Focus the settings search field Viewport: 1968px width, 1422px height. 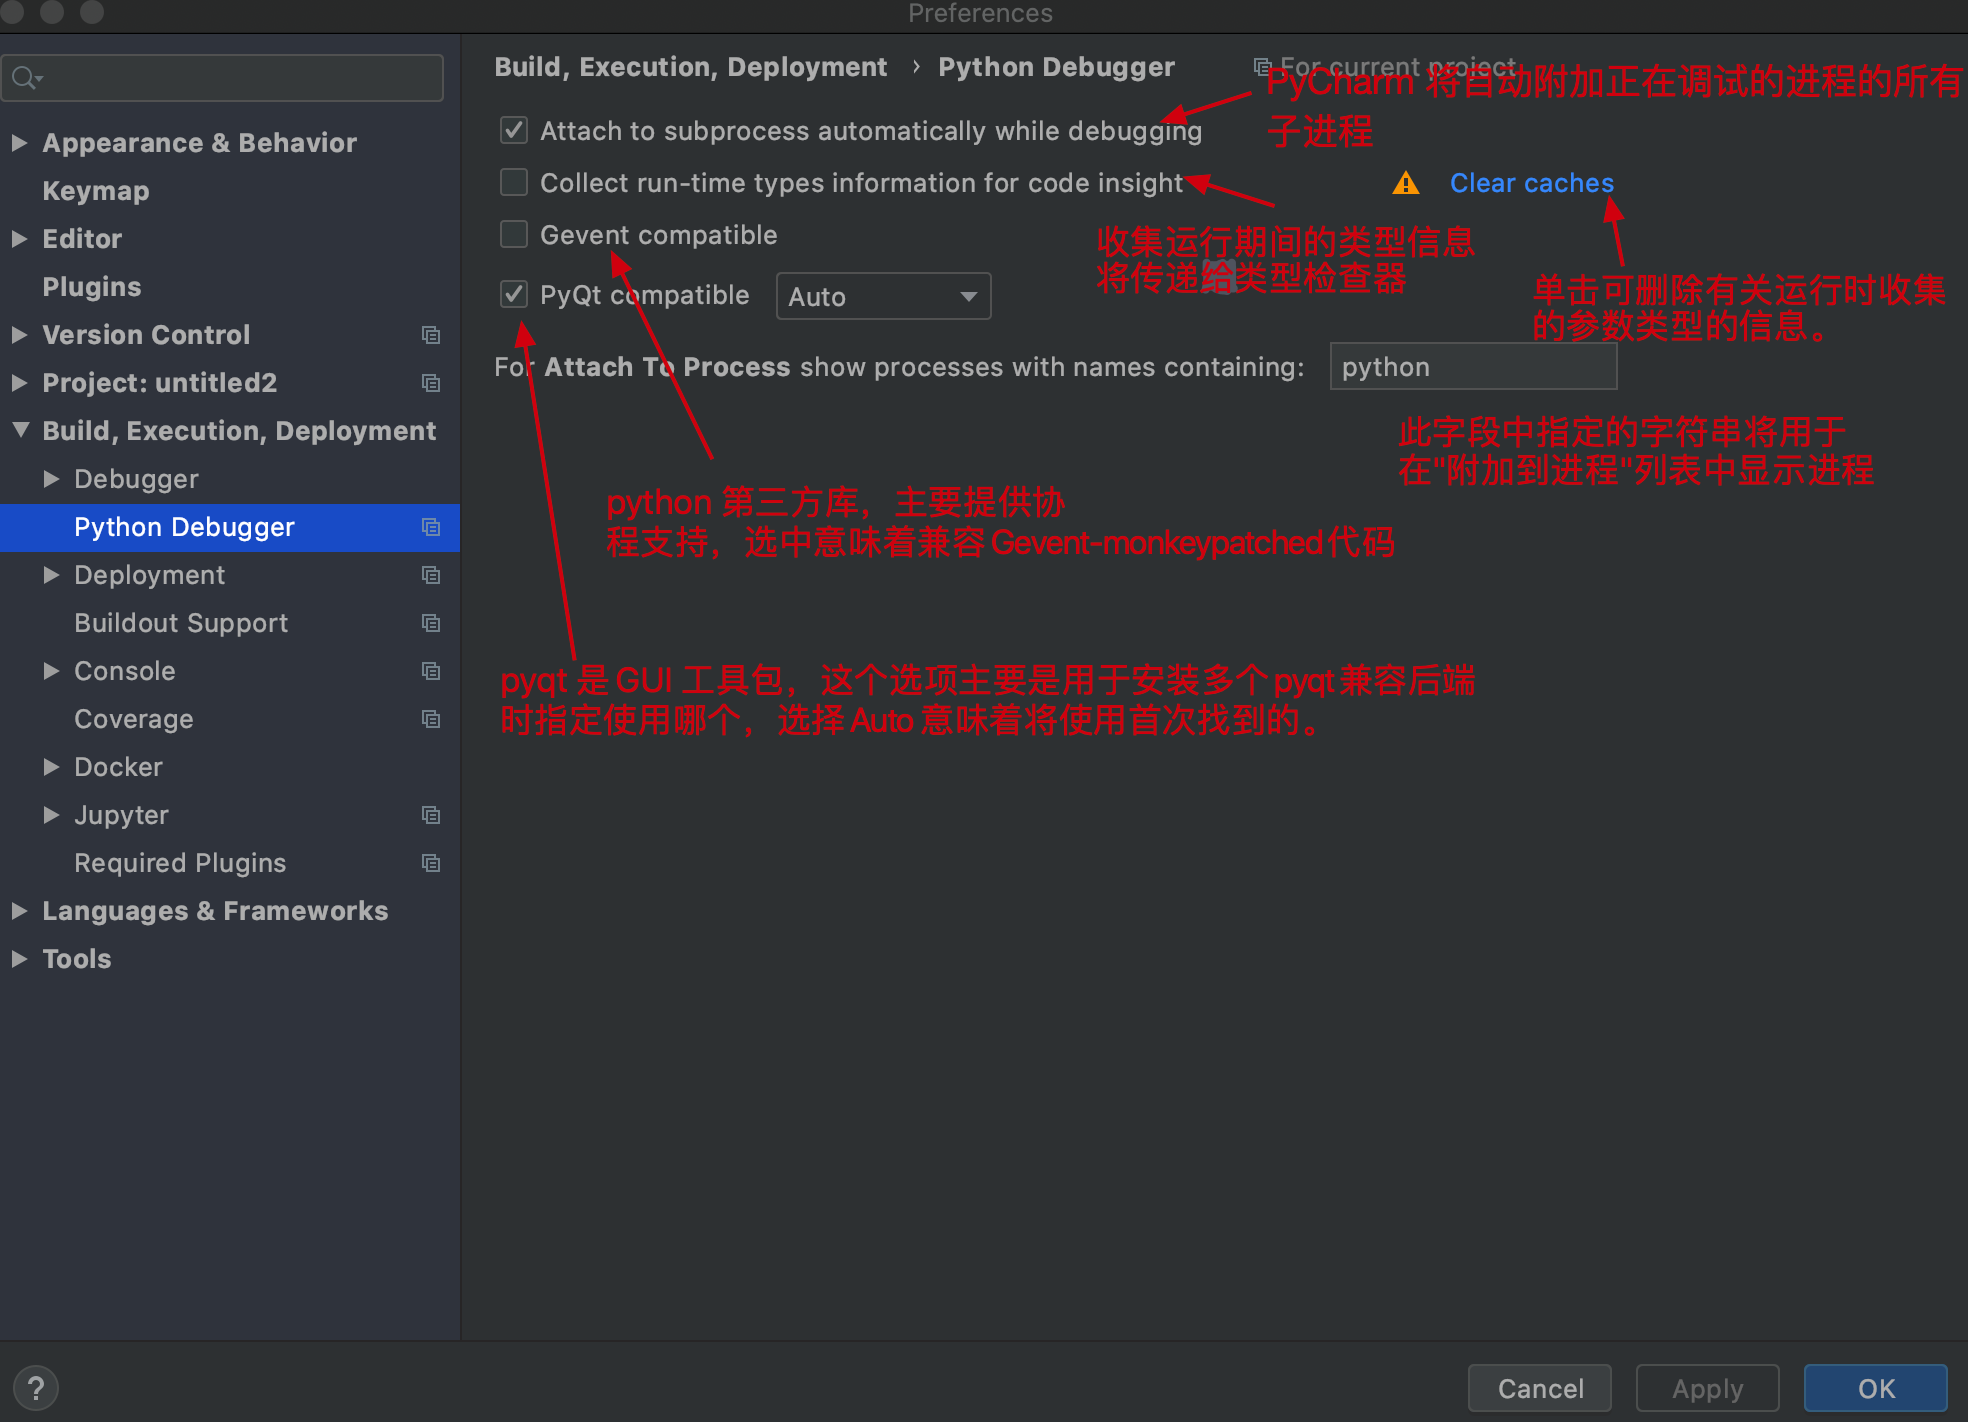[x=223, y=78]
